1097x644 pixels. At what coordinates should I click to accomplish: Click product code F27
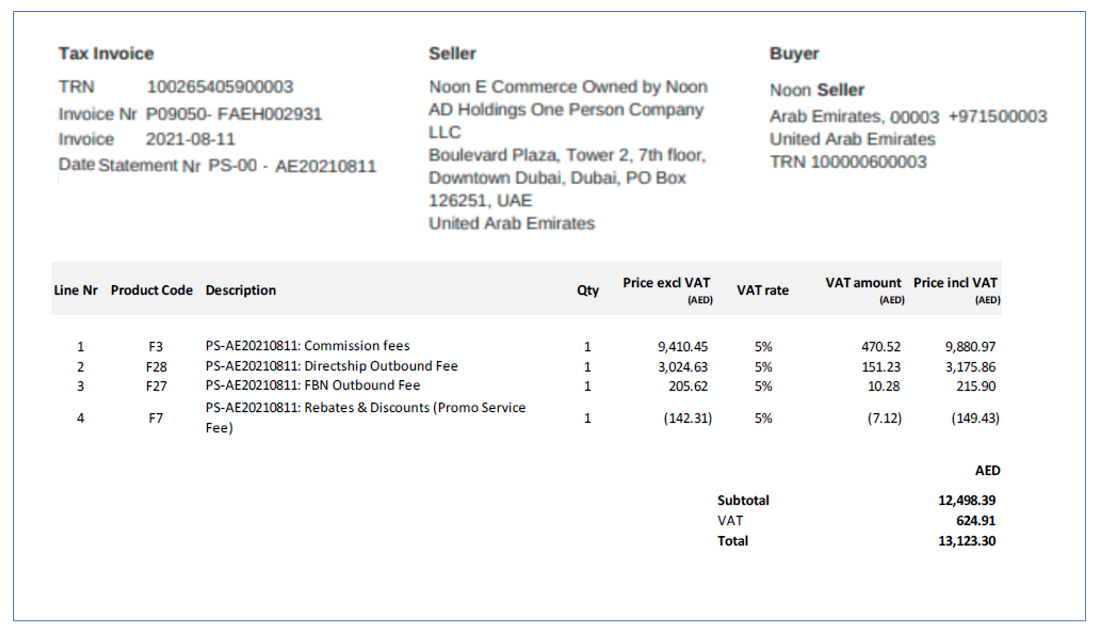point(156,386)
